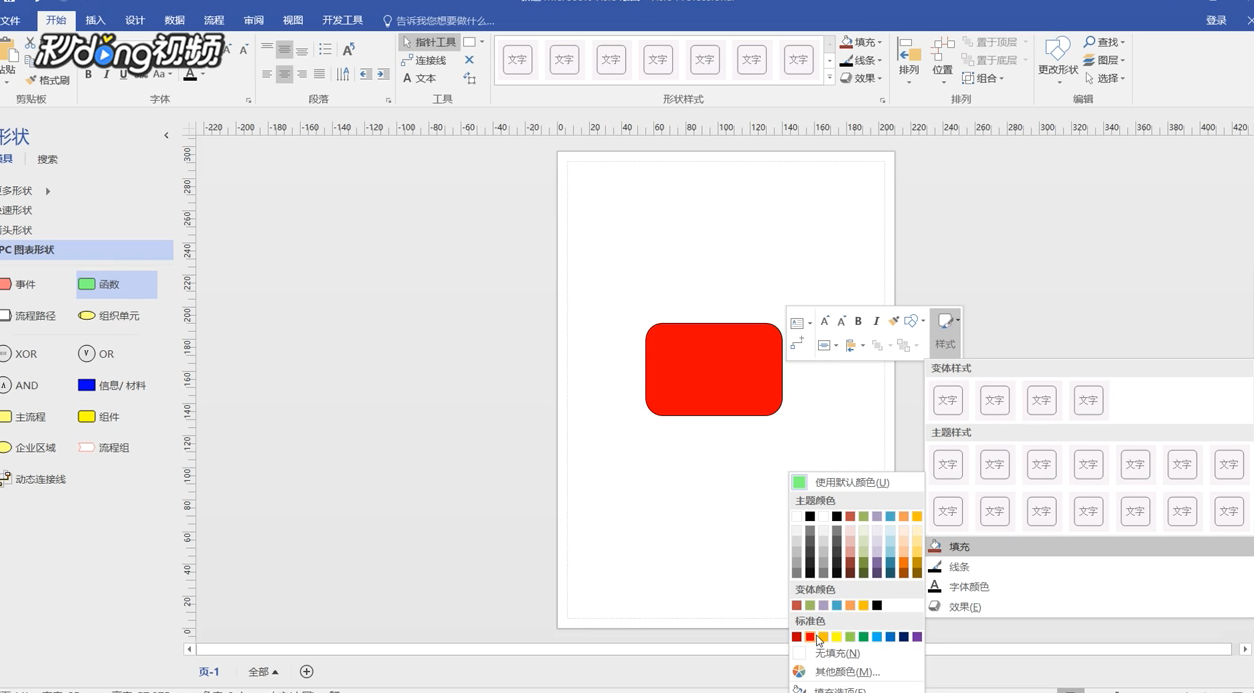
Task: Select the Pointer tool (指针工具)
Action: point(429,42)
